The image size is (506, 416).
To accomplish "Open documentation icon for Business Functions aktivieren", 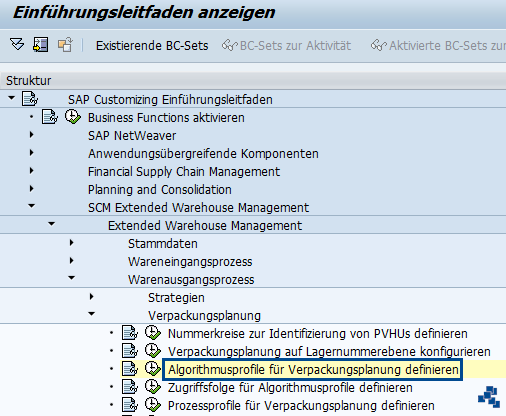I will (x=50, y=117).
